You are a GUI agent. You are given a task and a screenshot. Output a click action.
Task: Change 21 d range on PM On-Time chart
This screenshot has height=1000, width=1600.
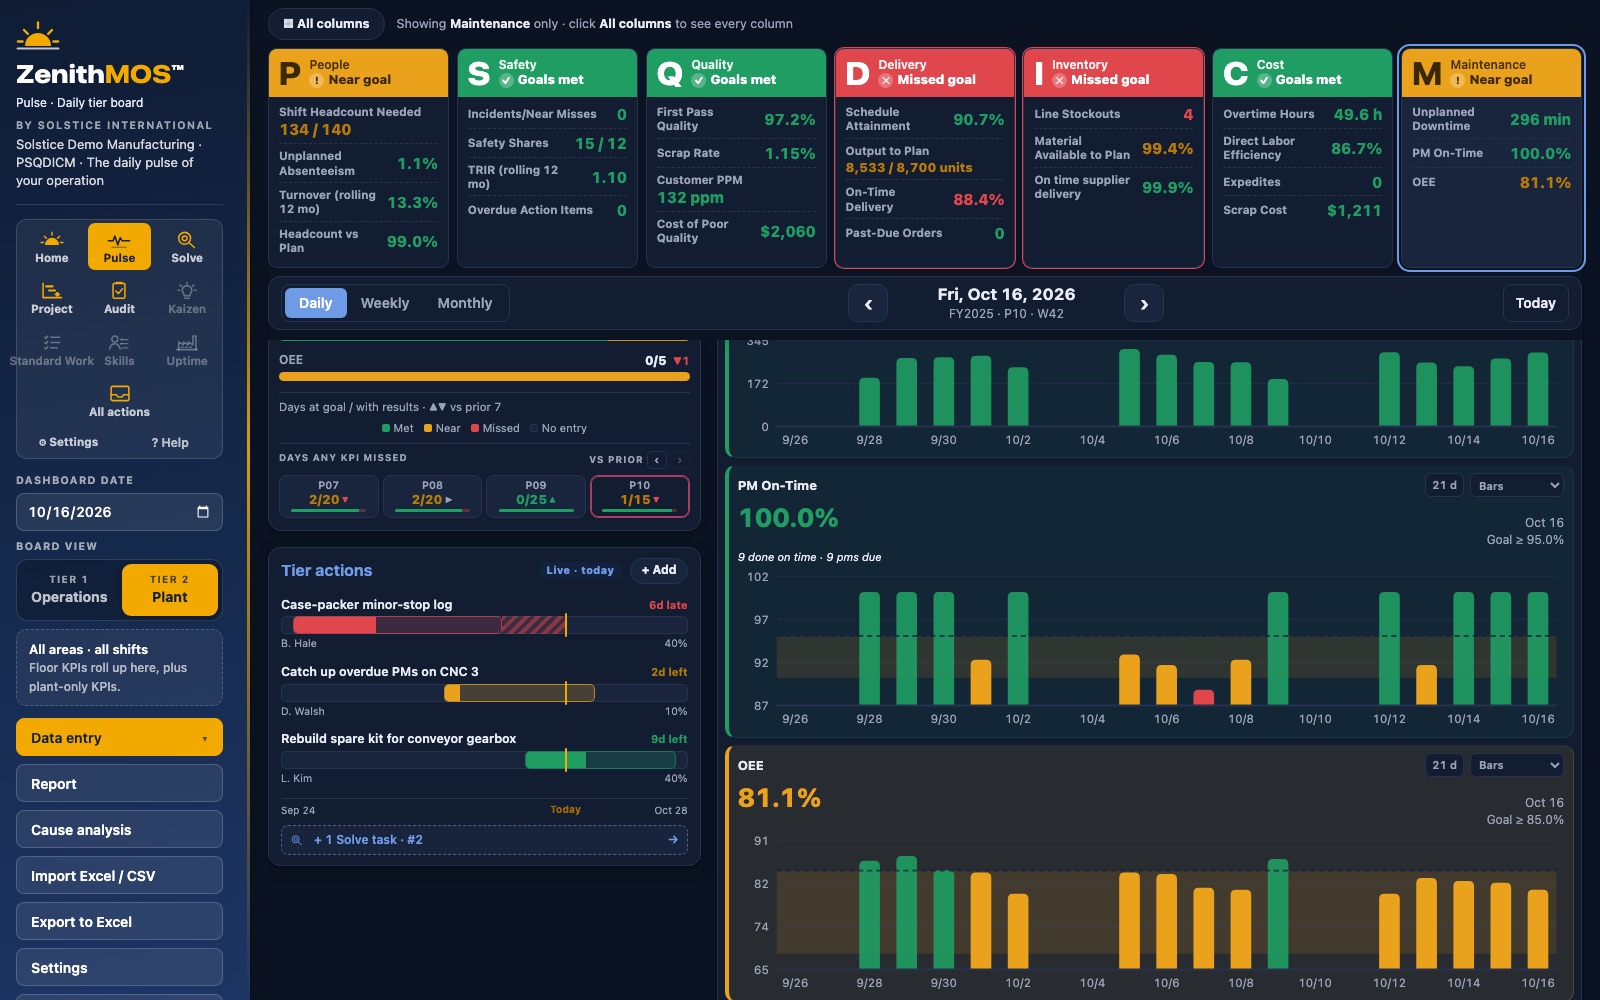[1444, 485]
